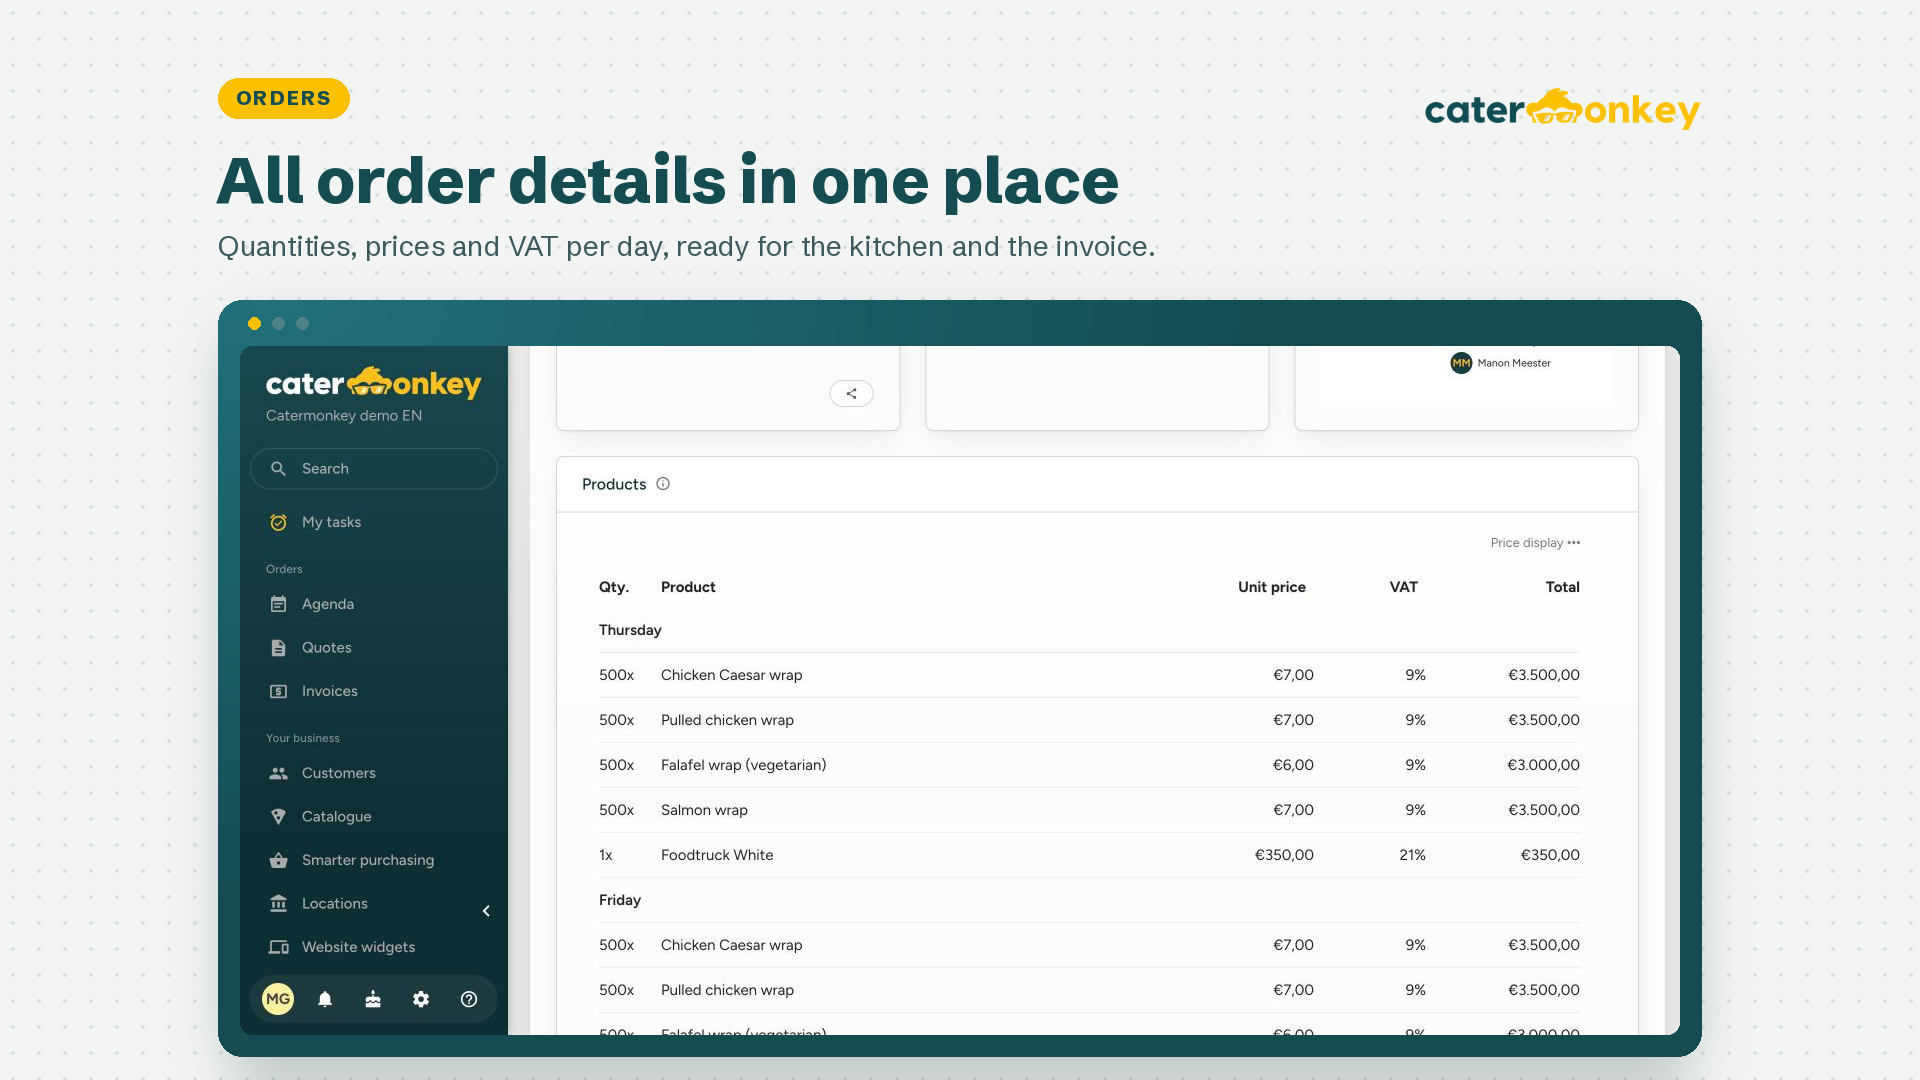Open help with the question mark icon
The height and width of the screenshot is (1080, 1920).
tap(469, 999)
